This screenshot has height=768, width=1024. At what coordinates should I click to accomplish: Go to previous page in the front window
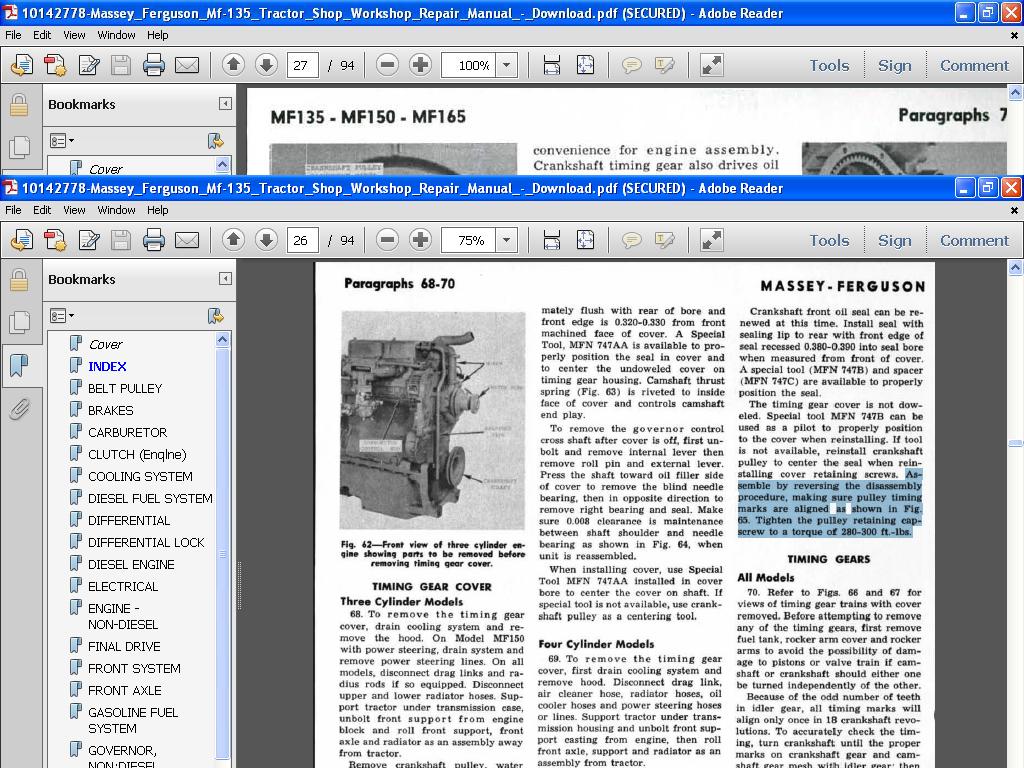(x=233, y=240)
